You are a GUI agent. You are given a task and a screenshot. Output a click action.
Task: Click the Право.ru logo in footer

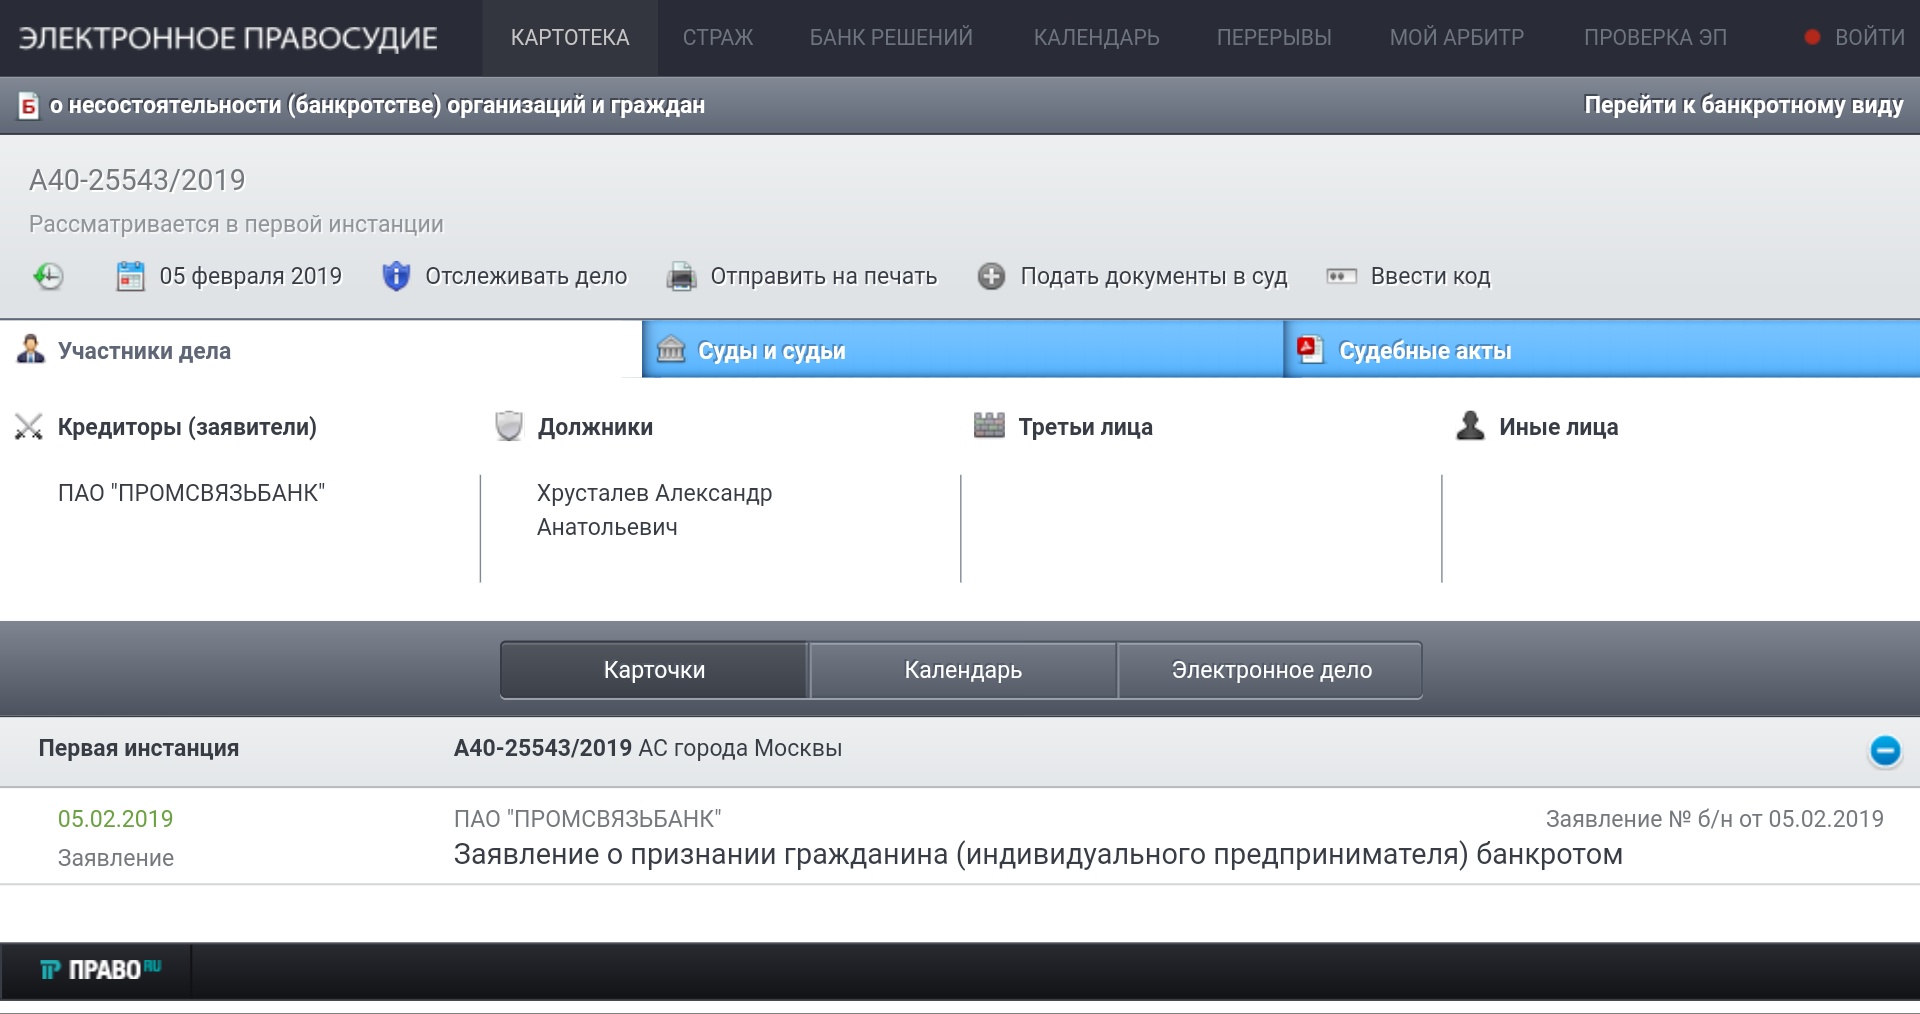pos(100,969)
